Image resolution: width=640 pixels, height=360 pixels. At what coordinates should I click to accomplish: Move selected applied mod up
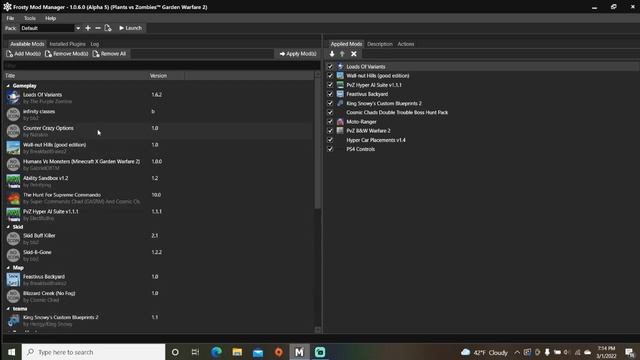click(342, 54)
